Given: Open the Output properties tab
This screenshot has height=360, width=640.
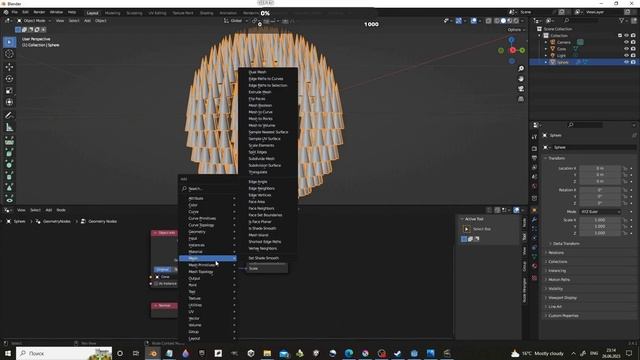Looking at the screenshot, I should click(x=534, y=158).
